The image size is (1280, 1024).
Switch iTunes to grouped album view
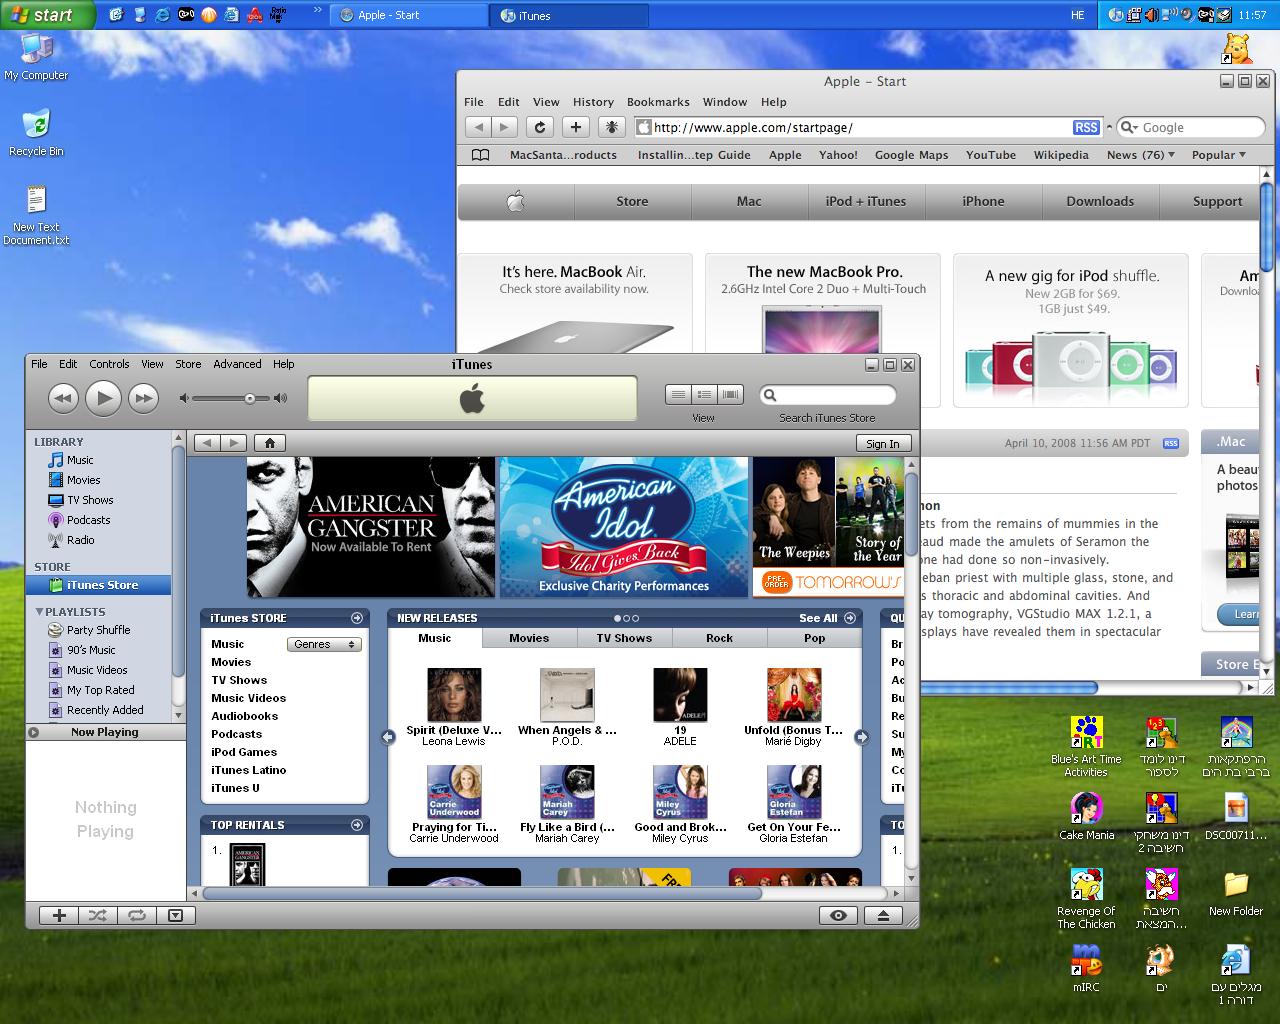coord(704,395)
